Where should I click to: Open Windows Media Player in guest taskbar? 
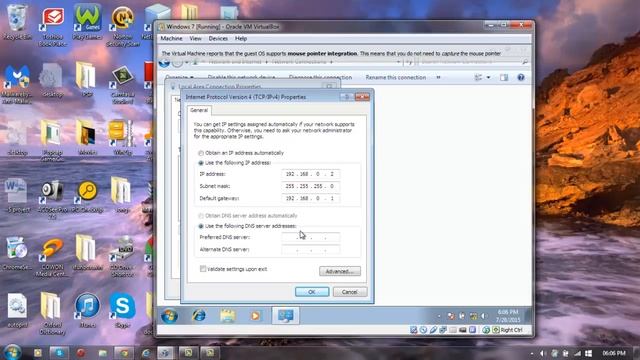click(256, 316)
